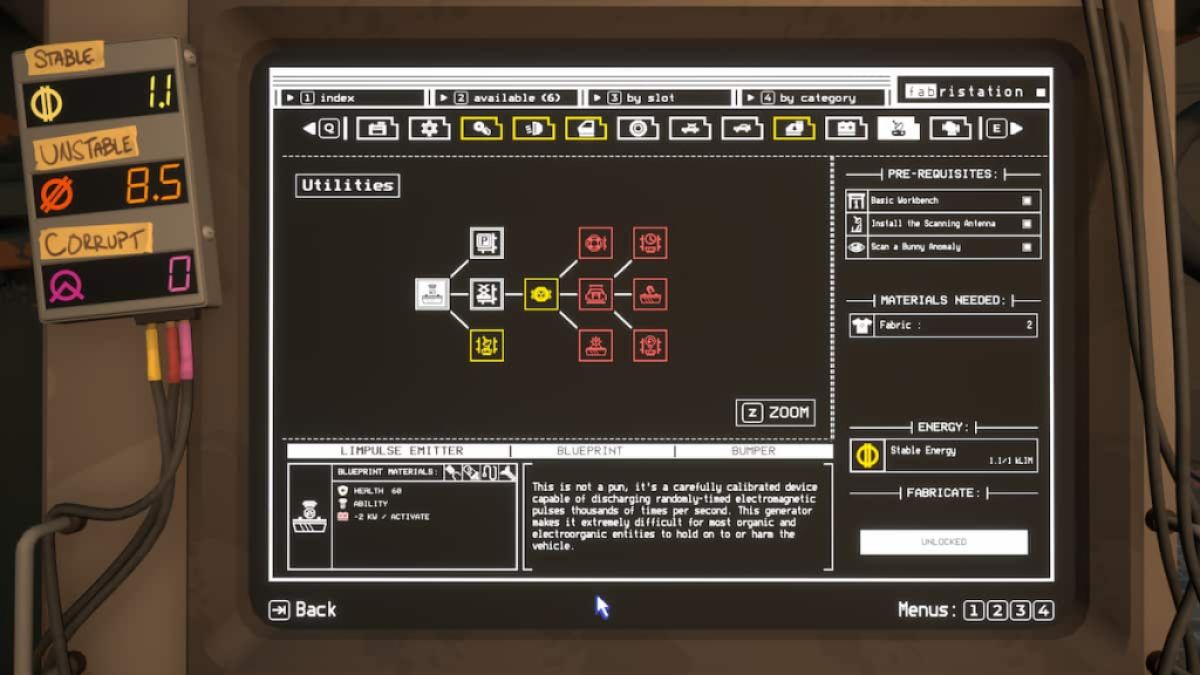Click the Back button

[303, 609]
